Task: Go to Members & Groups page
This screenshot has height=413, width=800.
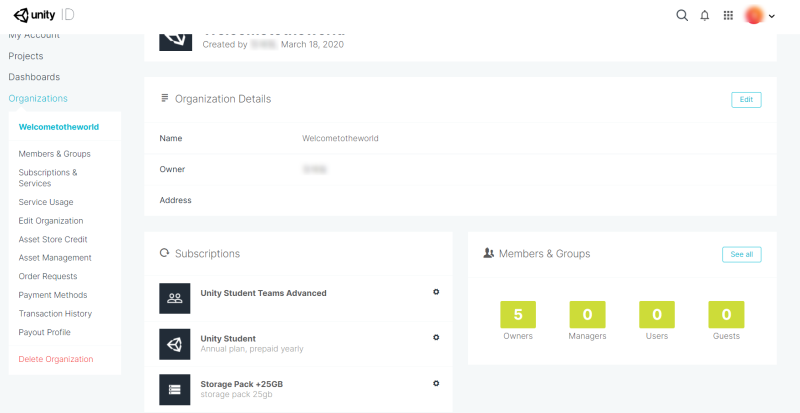Action: pyautogui.click(x=55, y=154)
